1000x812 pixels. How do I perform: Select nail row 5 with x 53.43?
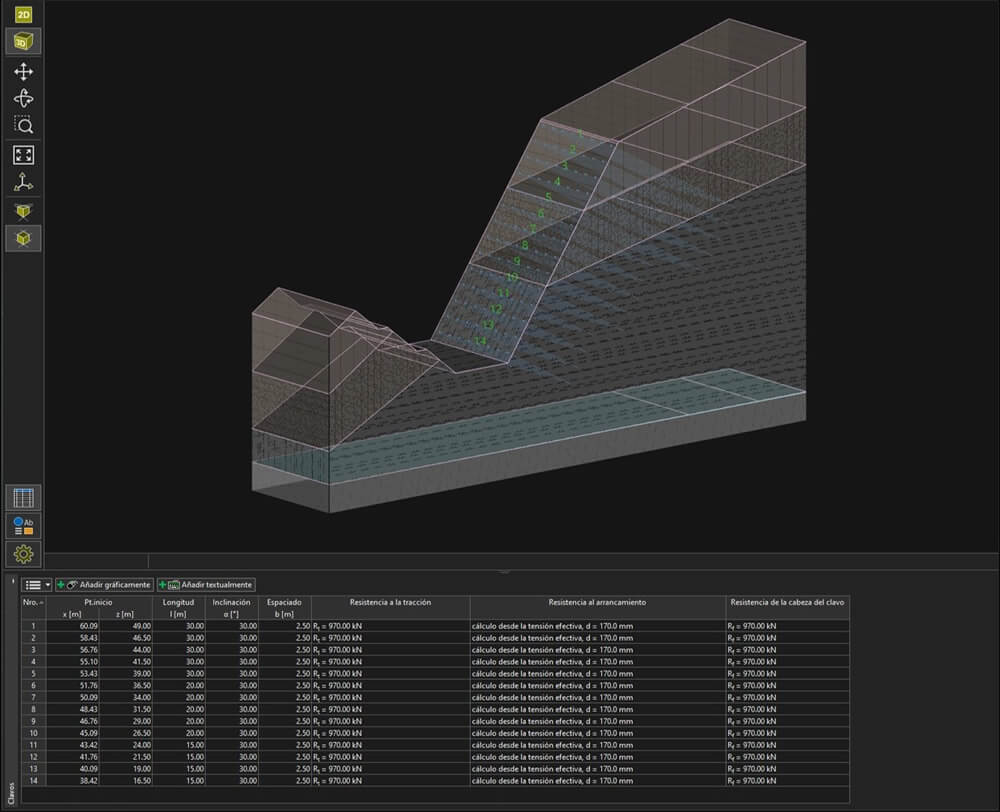tap(435, 674)
